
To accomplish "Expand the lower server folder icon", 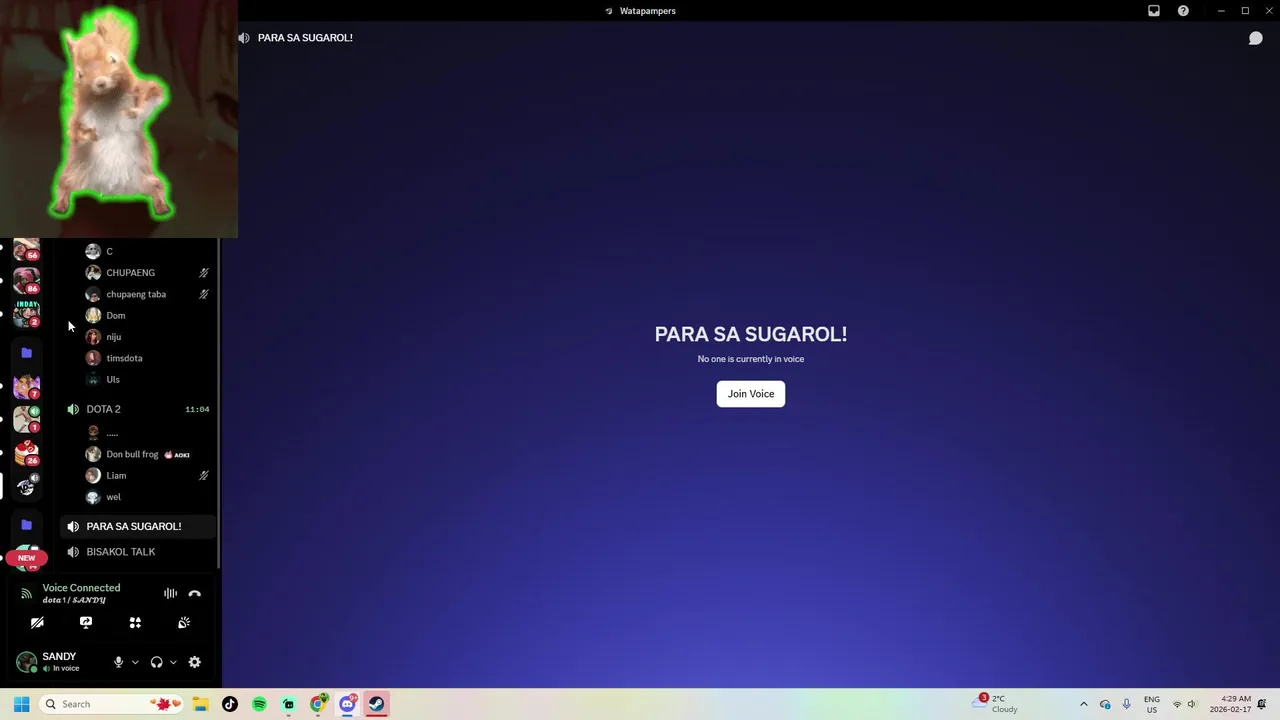I will tap(26, 525).
